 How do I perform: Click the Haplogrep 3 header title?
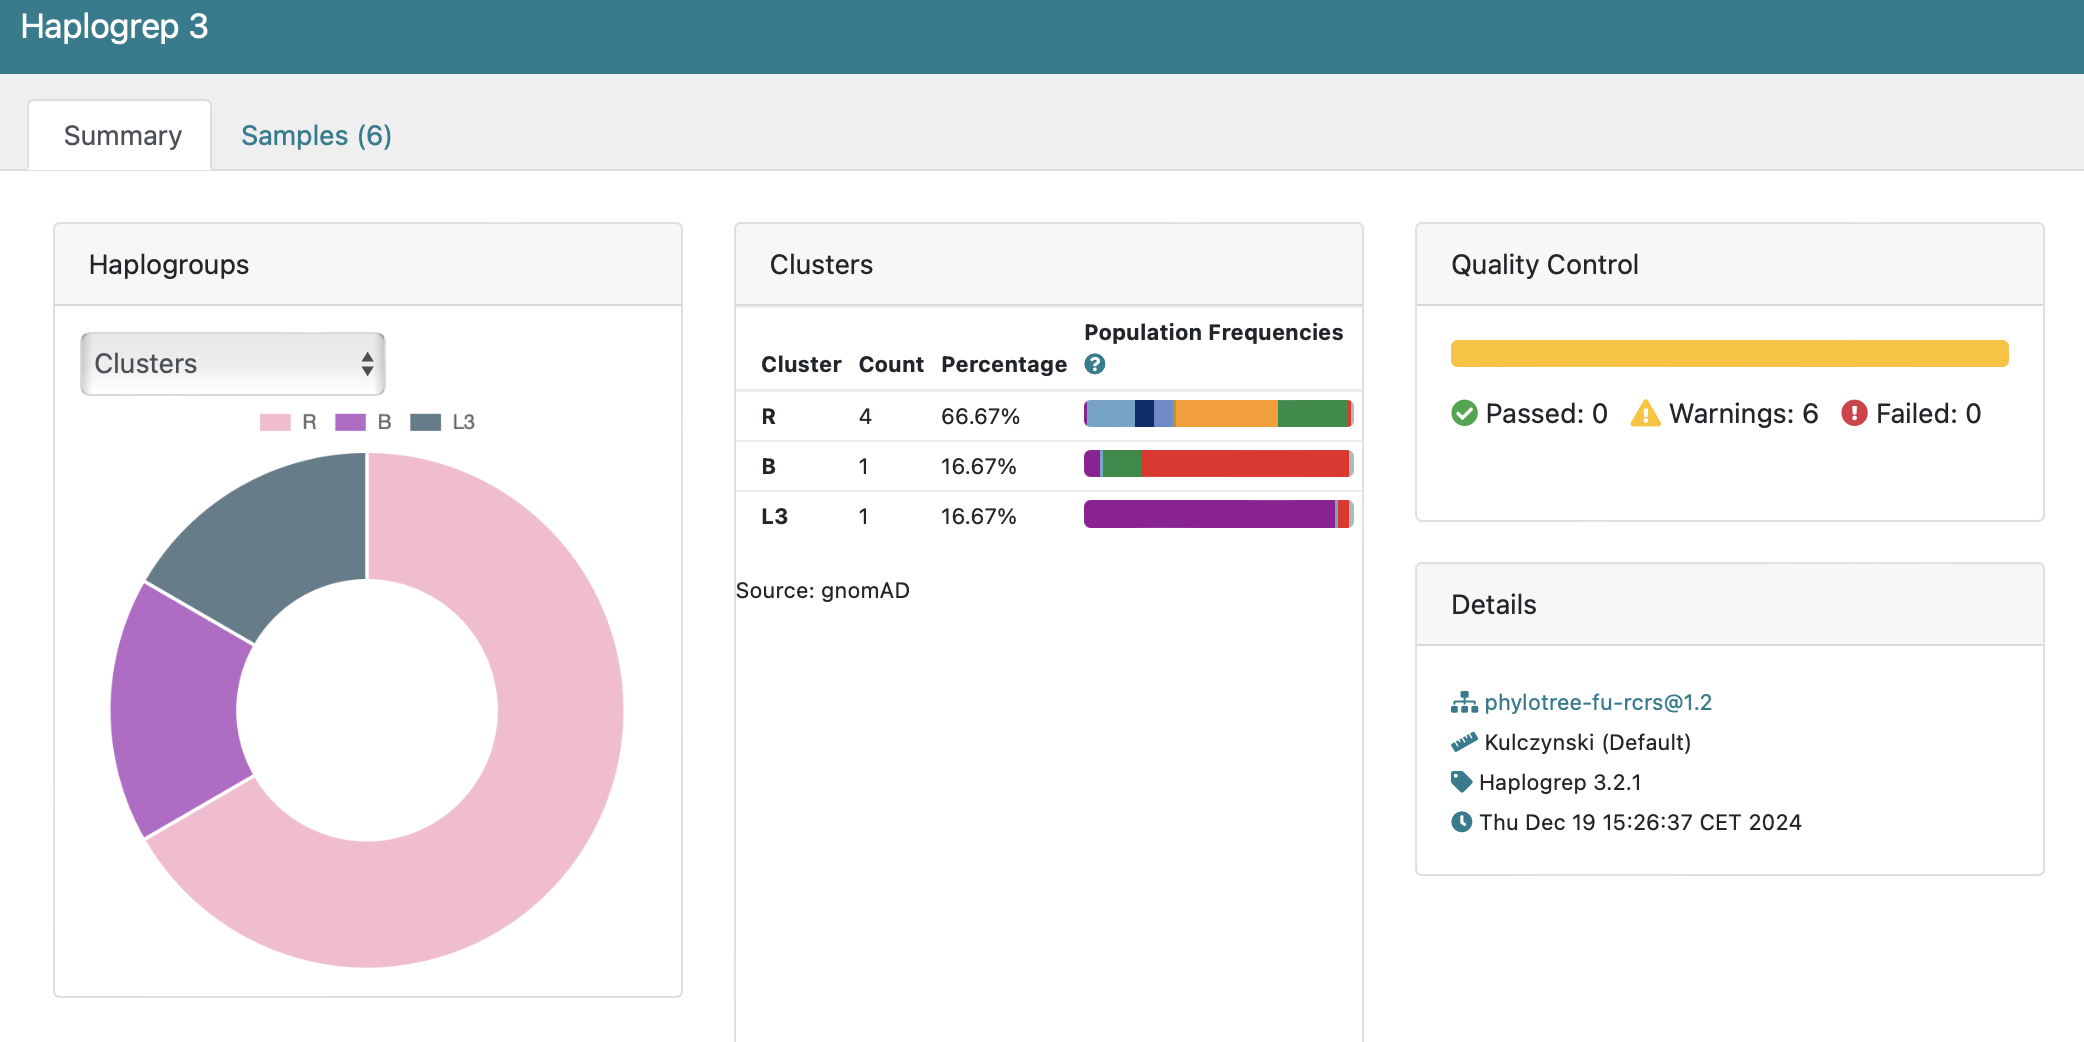[114, 27]
